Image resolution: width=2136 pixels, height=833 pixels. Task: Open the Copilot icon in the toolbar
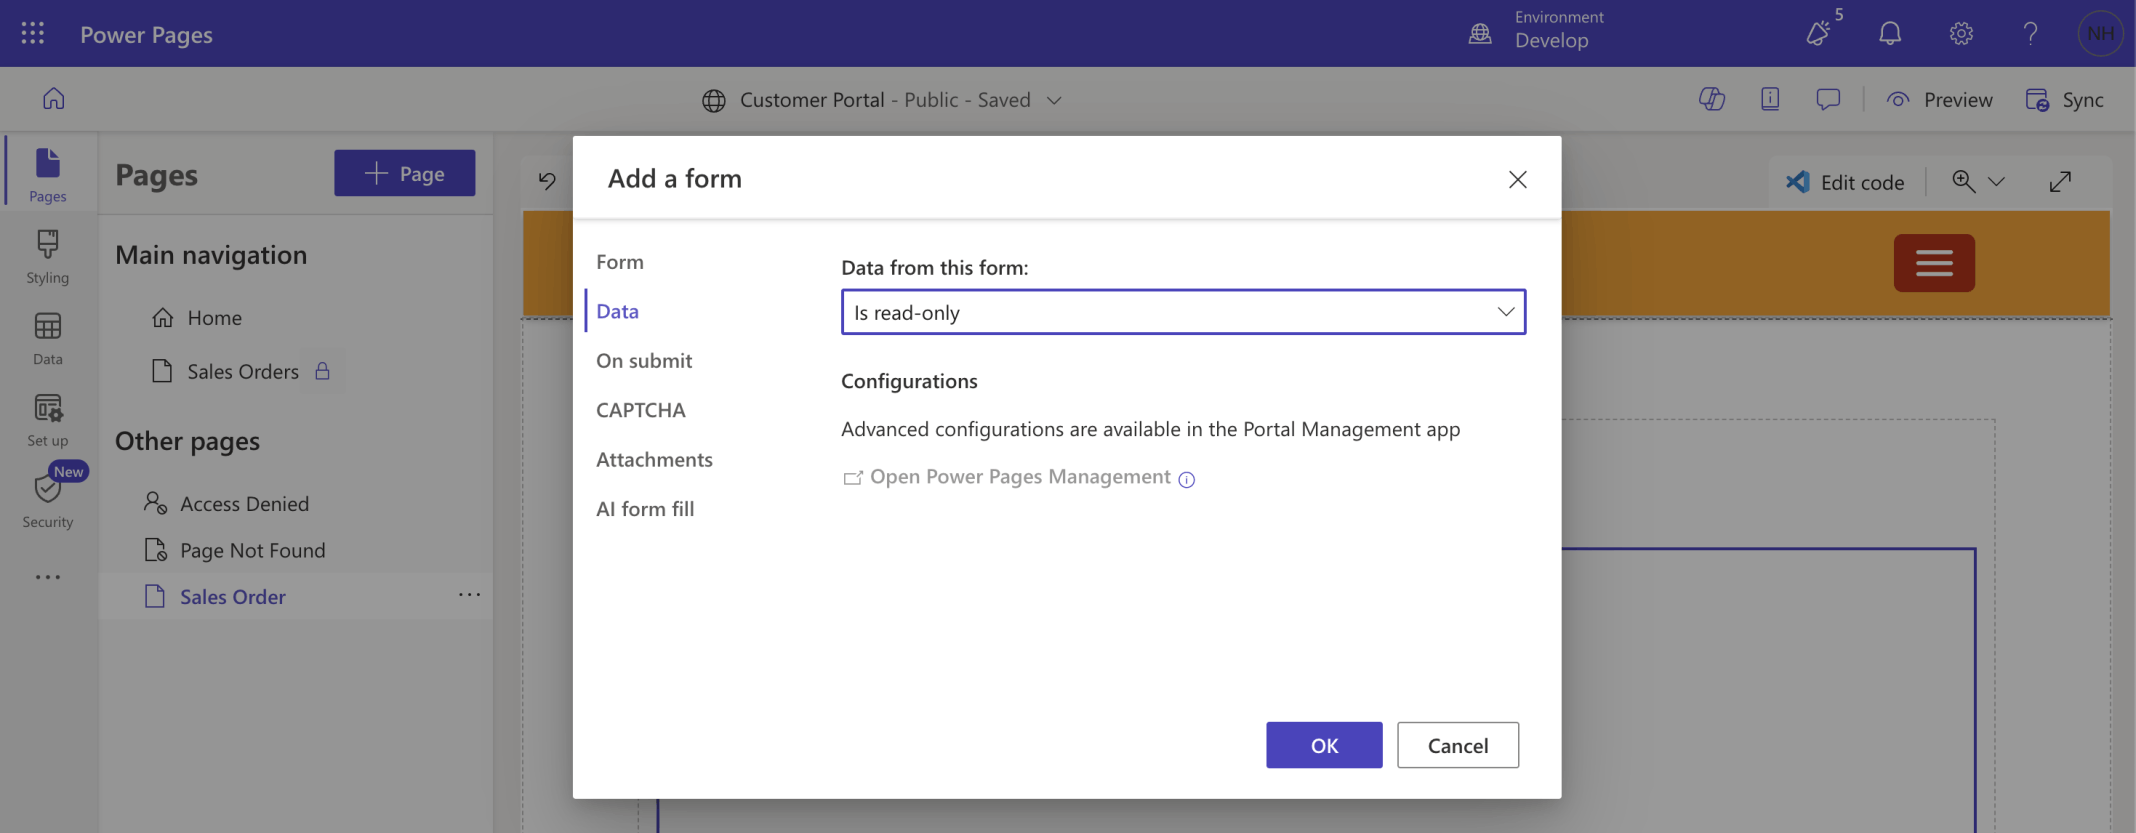click(x=1711, y=99)
